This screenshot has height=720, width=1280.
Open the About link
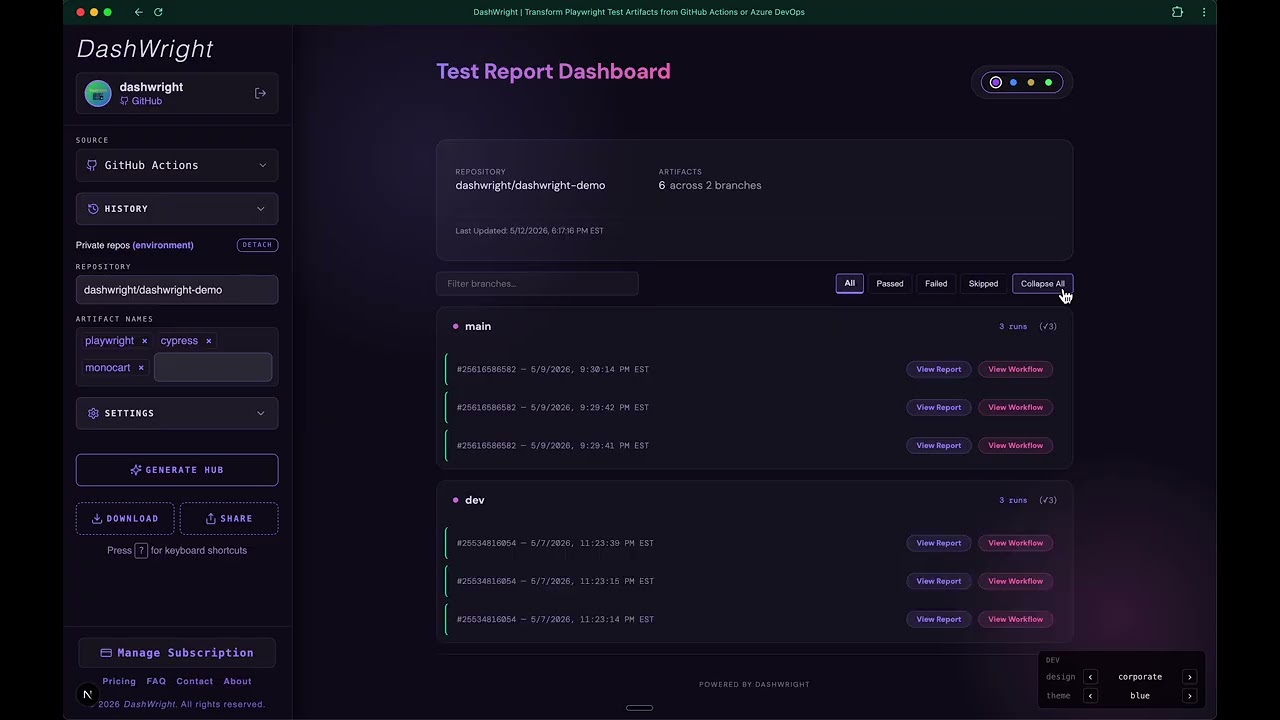(x=237, y=681)
